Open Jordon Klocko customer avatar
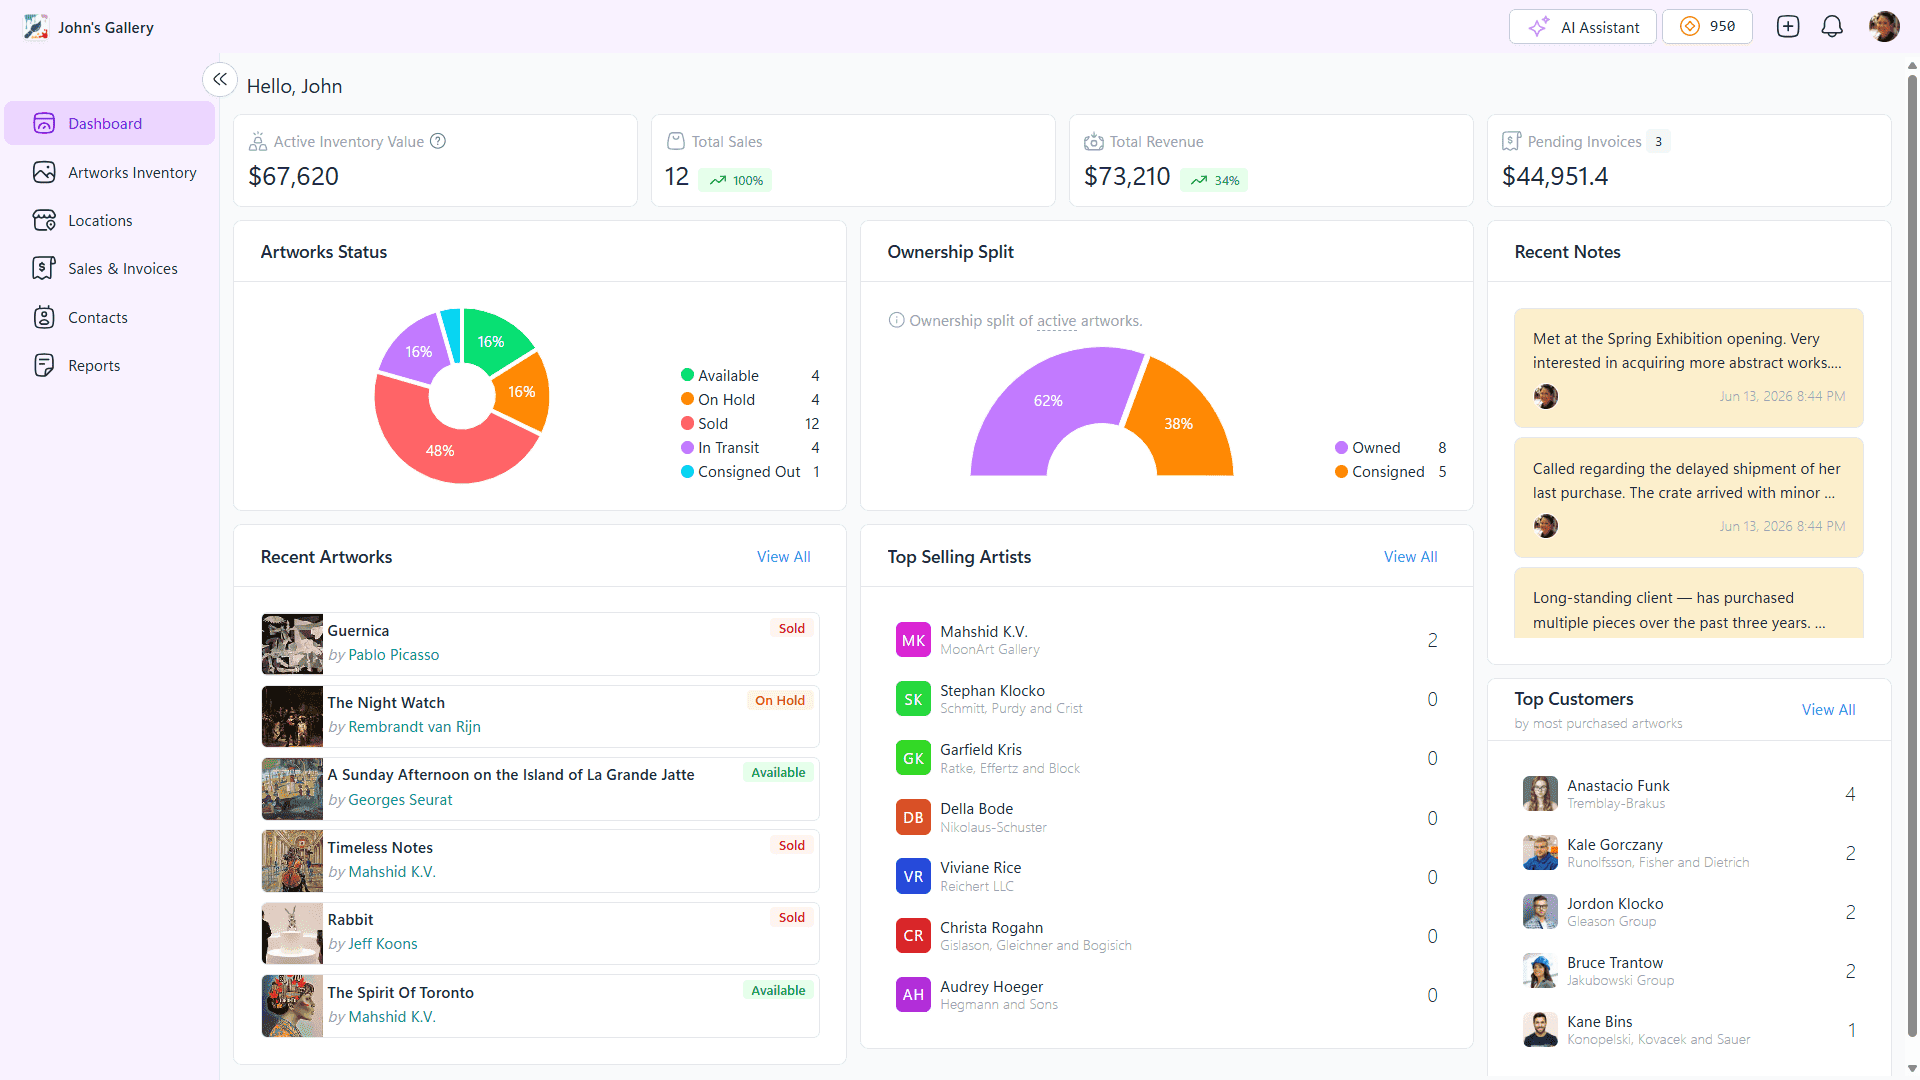 click(x=1540, y=911)
